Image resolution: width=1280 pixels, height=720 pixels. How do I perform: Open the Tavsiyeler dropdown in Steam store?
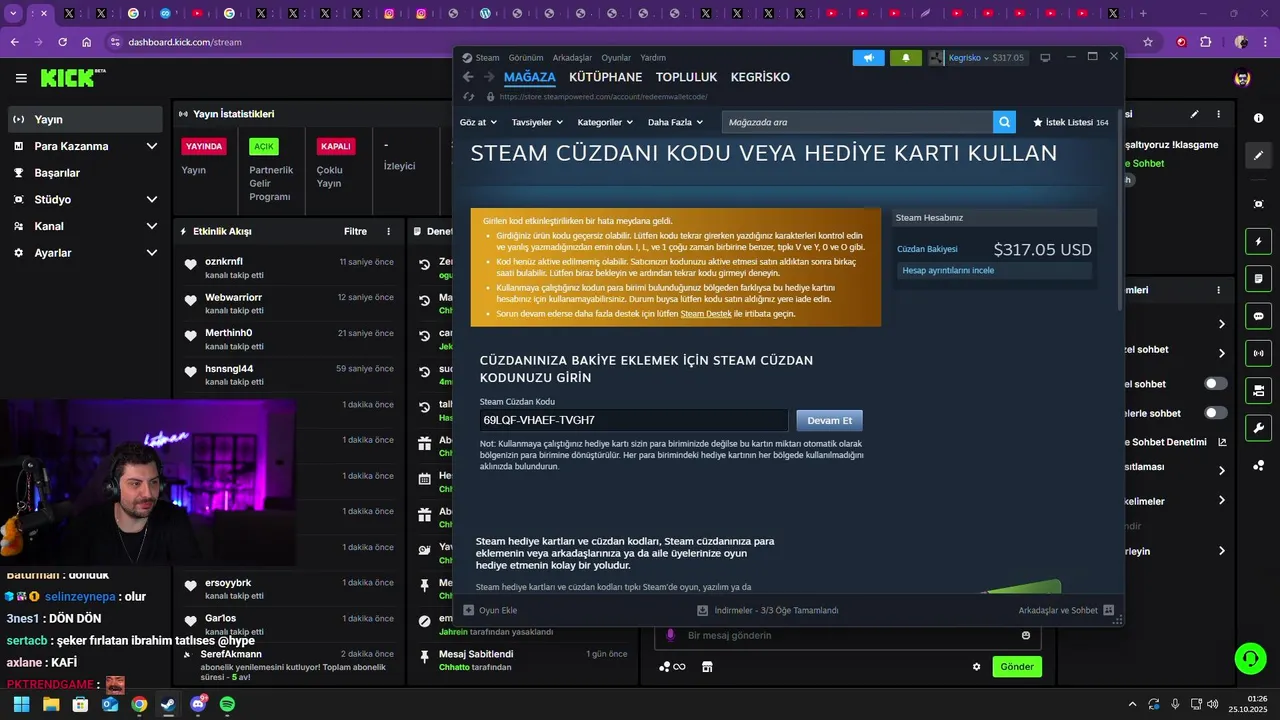[537, 122]
